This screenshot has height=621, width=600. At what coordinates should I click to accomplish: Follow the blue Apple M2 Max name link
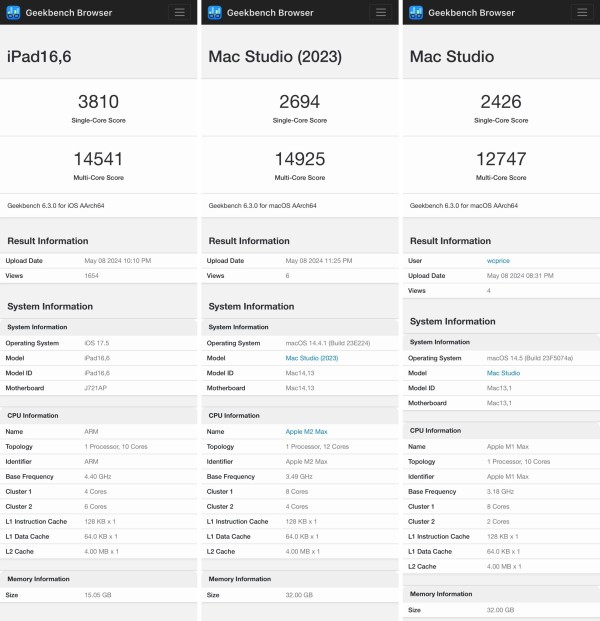tap(306, 431)
